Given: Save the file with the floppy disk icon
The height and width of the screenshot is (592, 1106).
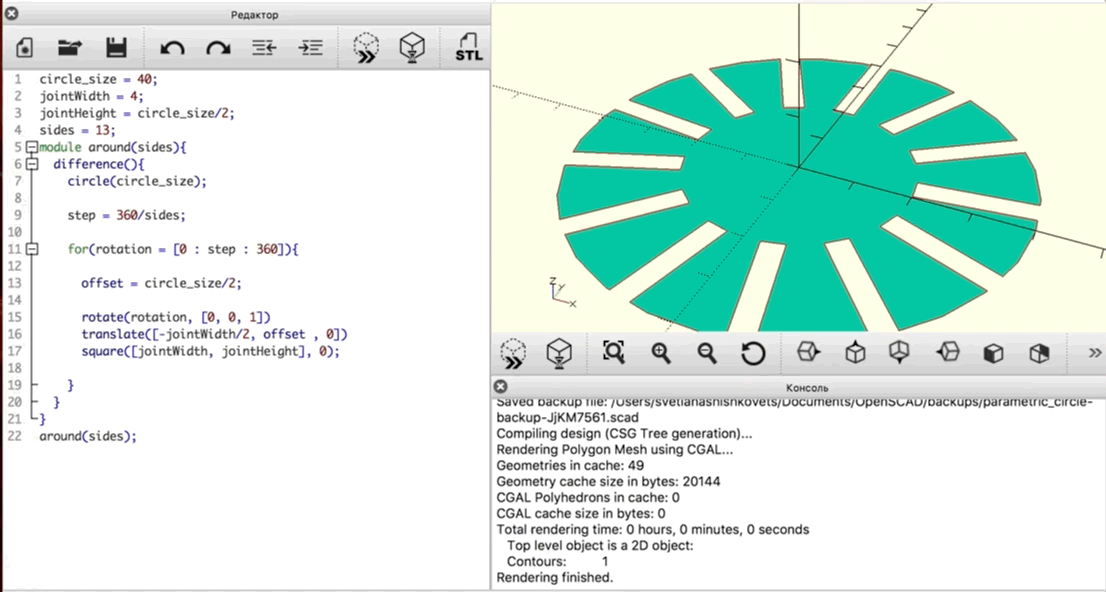Looking at the screenshot, I should click(x=116, y=47).
